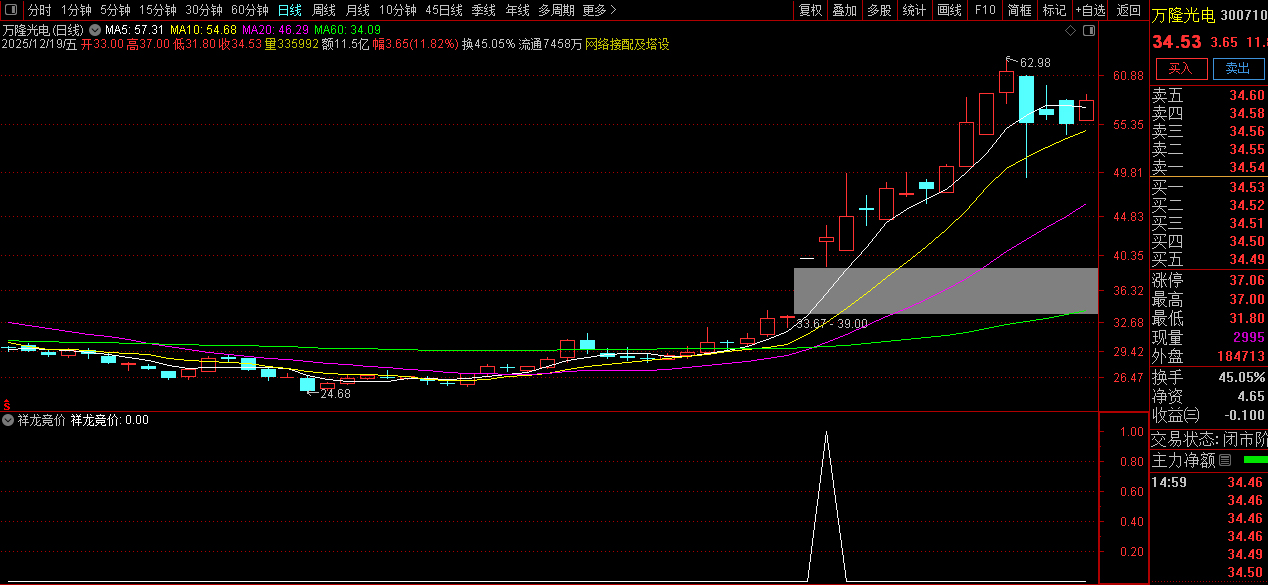Click 交易状态 status row
1268x585 pixels.
pos(1209,439)
